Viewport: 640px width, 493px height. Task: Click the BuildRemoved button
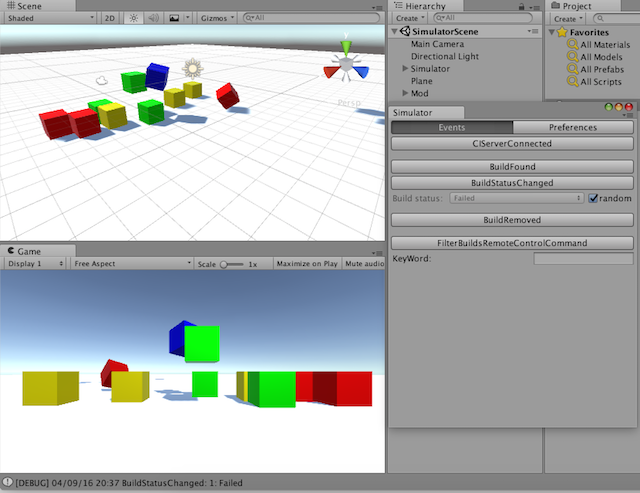tap(512, 220)
